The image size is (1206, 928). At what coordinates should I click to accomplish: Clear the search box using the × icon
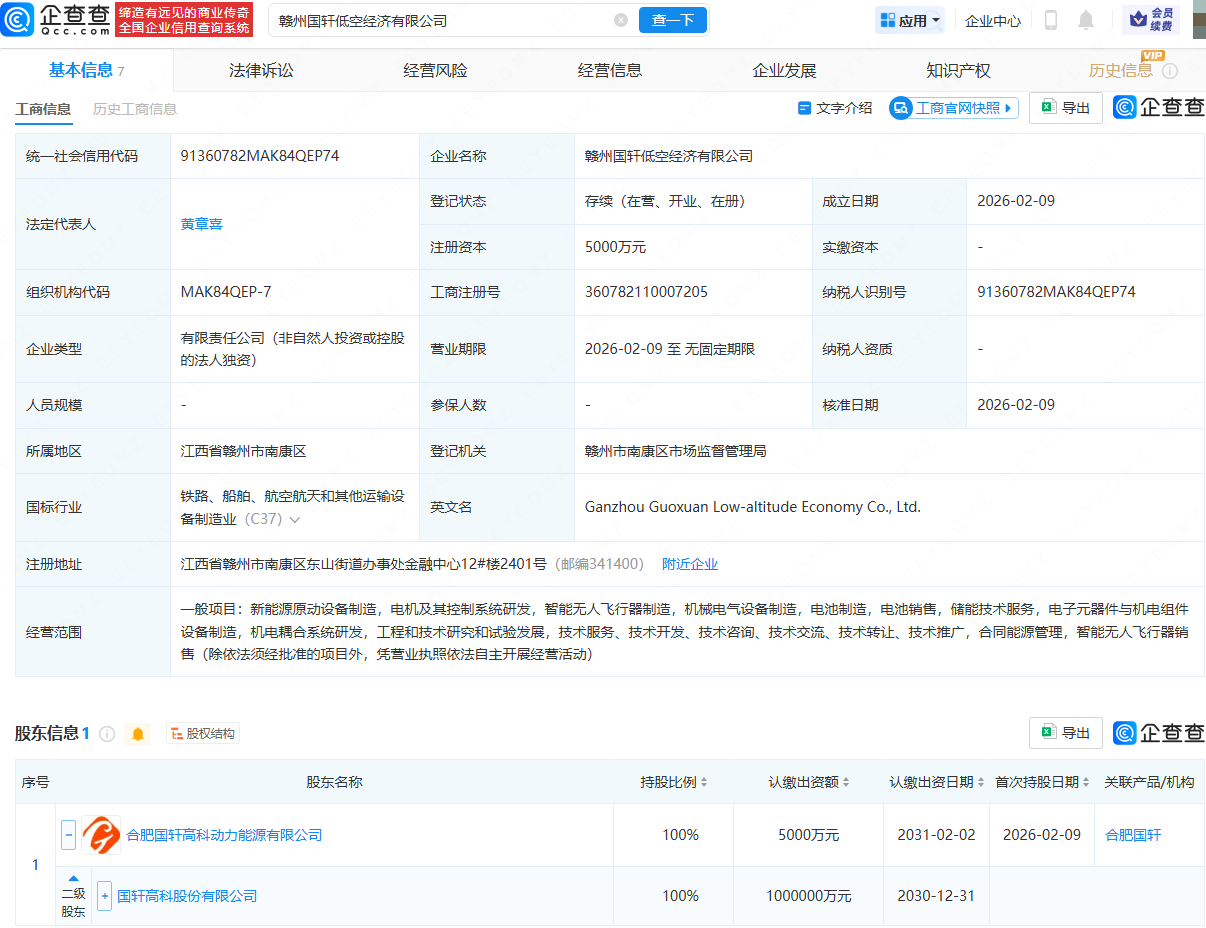pos(621,20)
